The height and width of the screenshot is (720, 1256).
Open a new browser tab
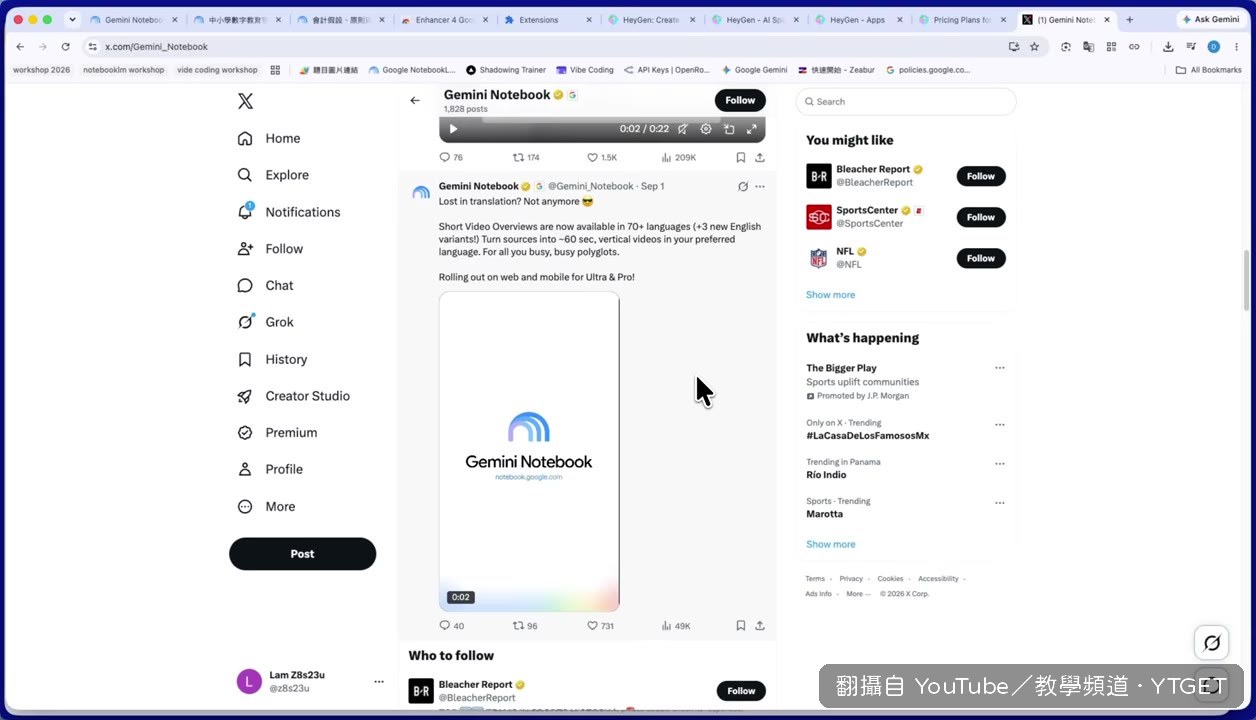1130,19
